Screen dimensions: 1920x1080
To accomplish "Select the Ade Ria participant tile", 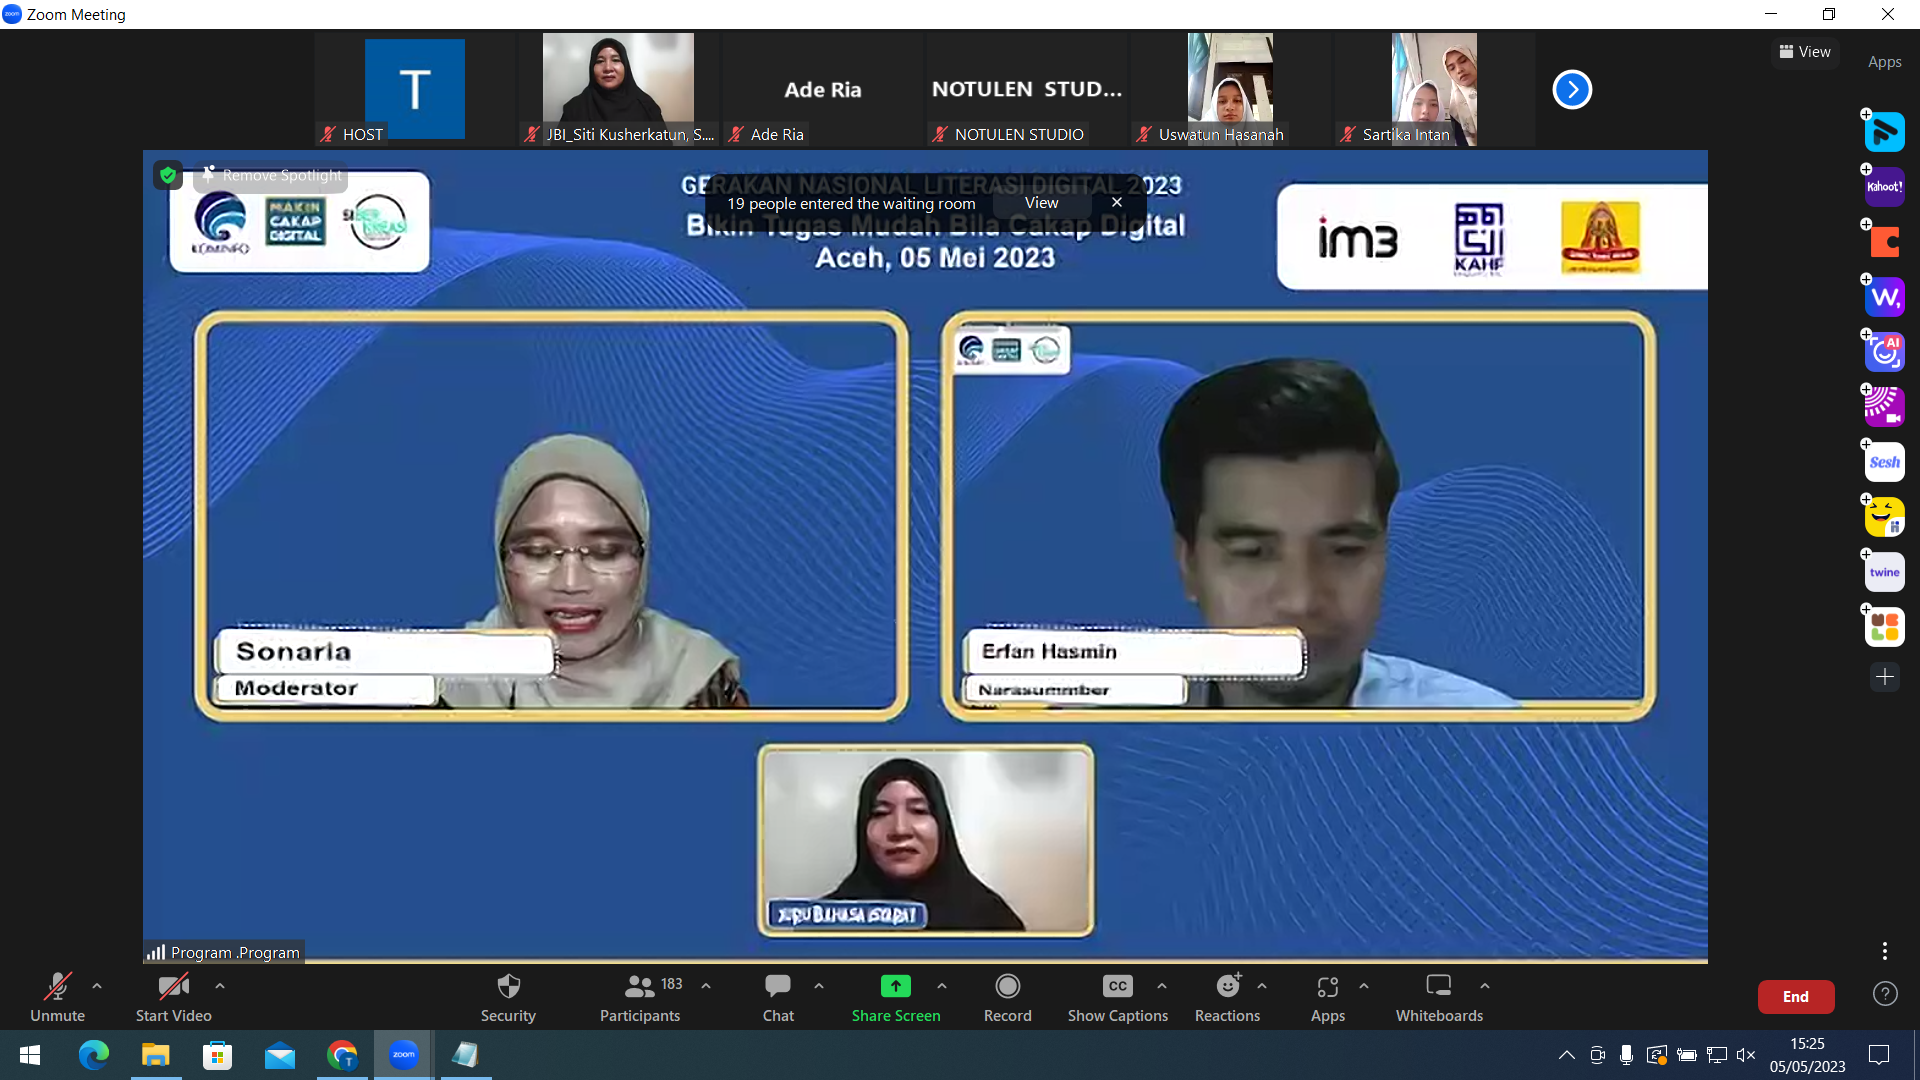I will tap(823, 90).
